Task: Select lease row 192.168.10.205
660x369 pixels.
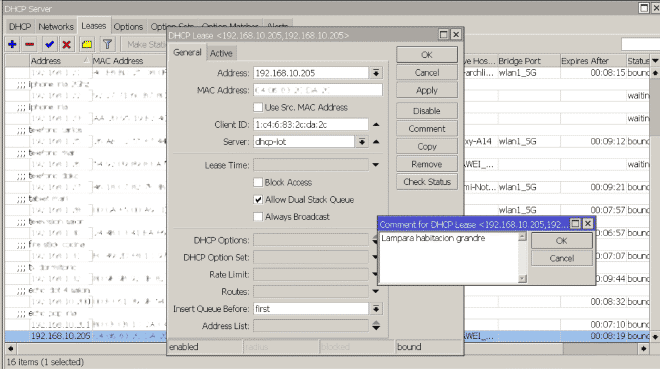Action: (x=86, y=336)
